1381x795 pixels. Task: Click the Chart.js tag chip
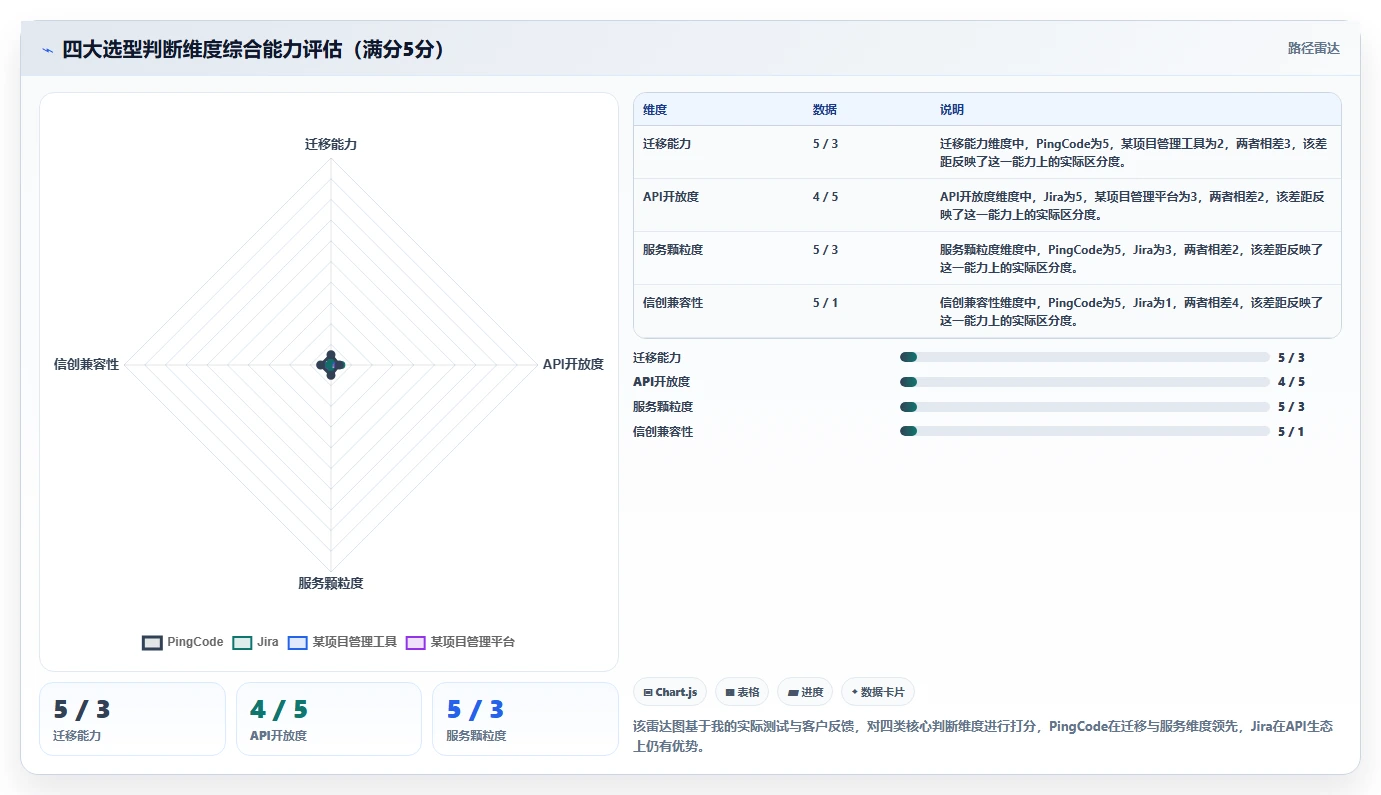pos(670,692)
